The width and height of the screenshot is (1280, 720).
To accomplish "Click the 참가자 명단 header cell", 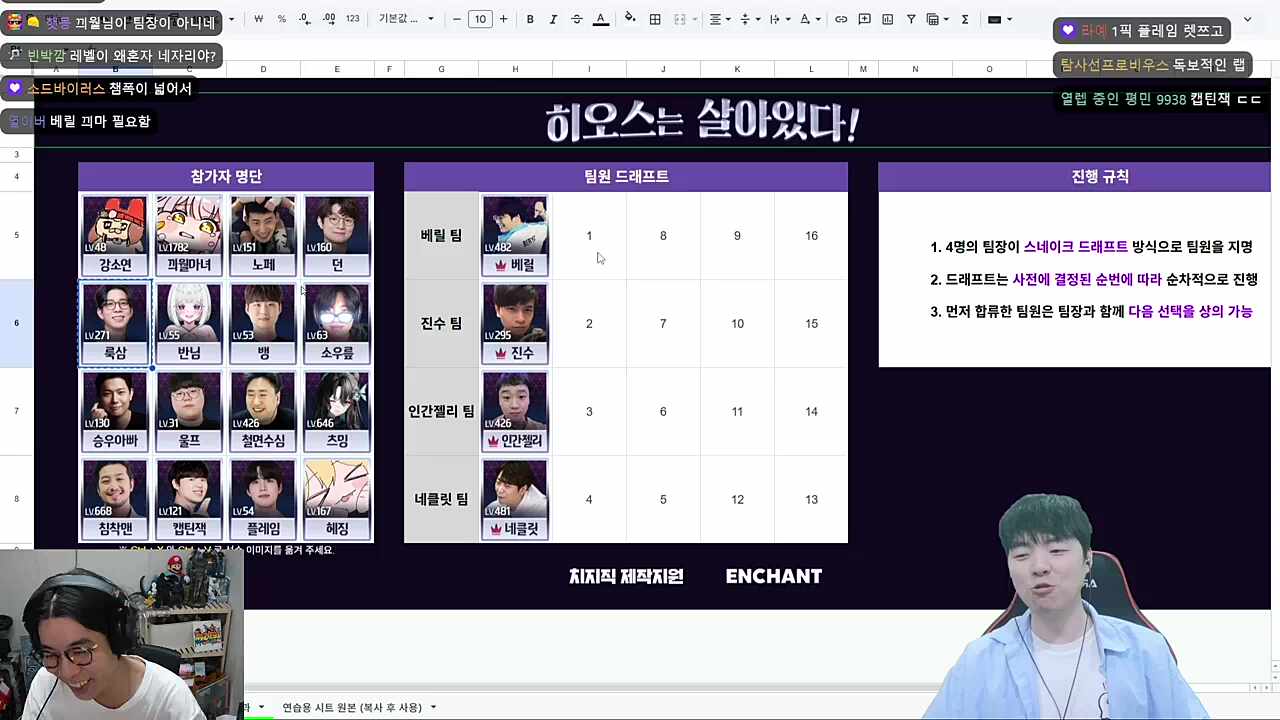I will coord(226,176).
